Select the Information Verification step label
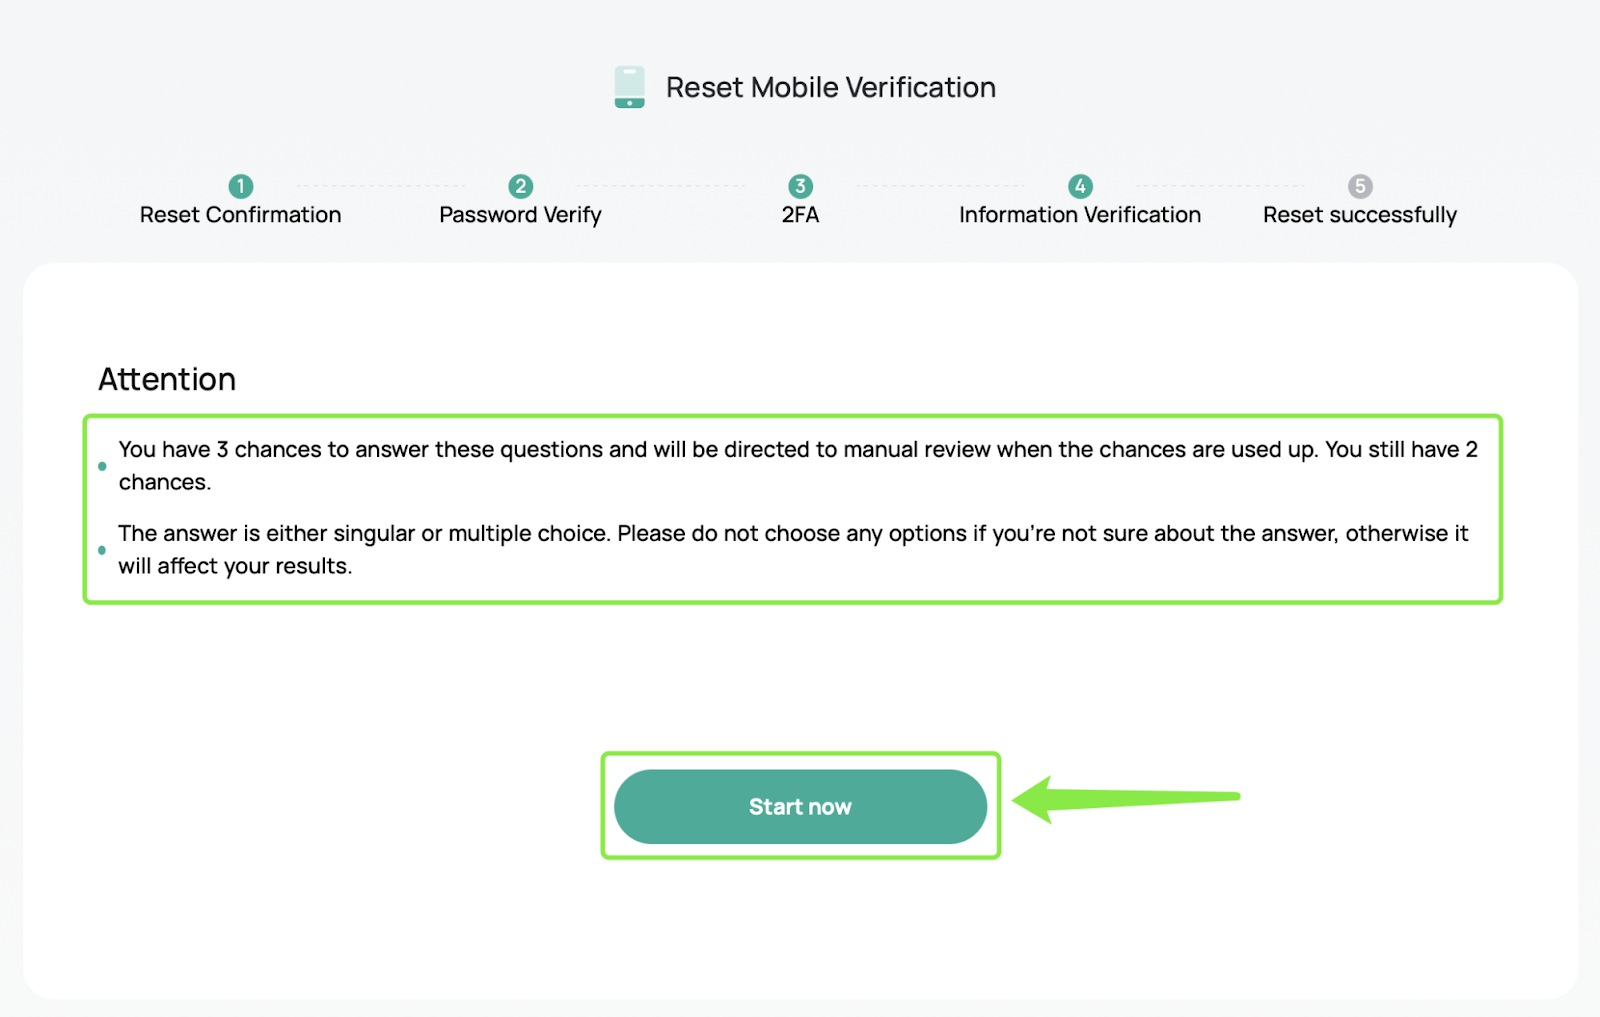Screen dimensions: 1600x1017 [1080, 215]
